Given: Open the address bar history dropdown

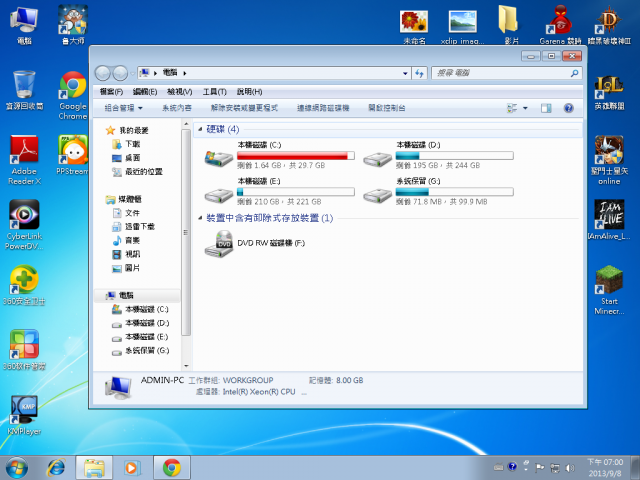Looking at the screenshot, I should [x=405, y=73].
